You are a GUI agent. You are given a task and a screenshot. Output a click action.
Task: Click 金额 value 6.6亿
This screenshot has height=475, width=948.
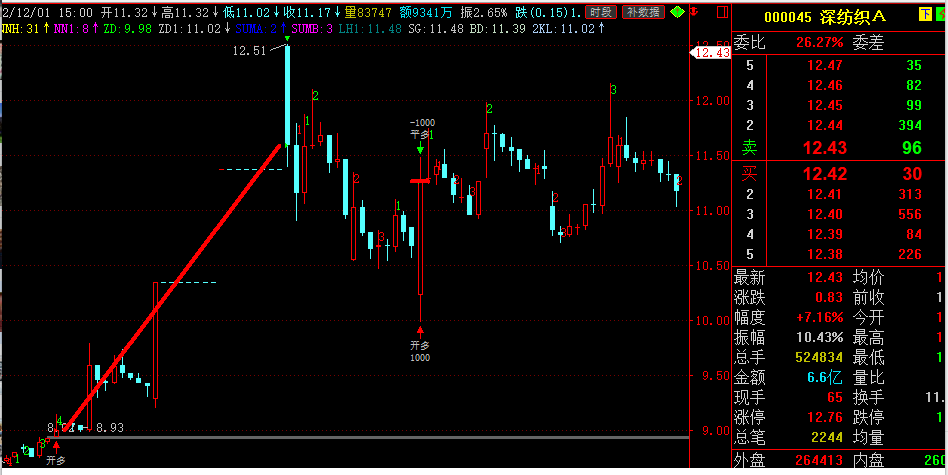point(825,378)
